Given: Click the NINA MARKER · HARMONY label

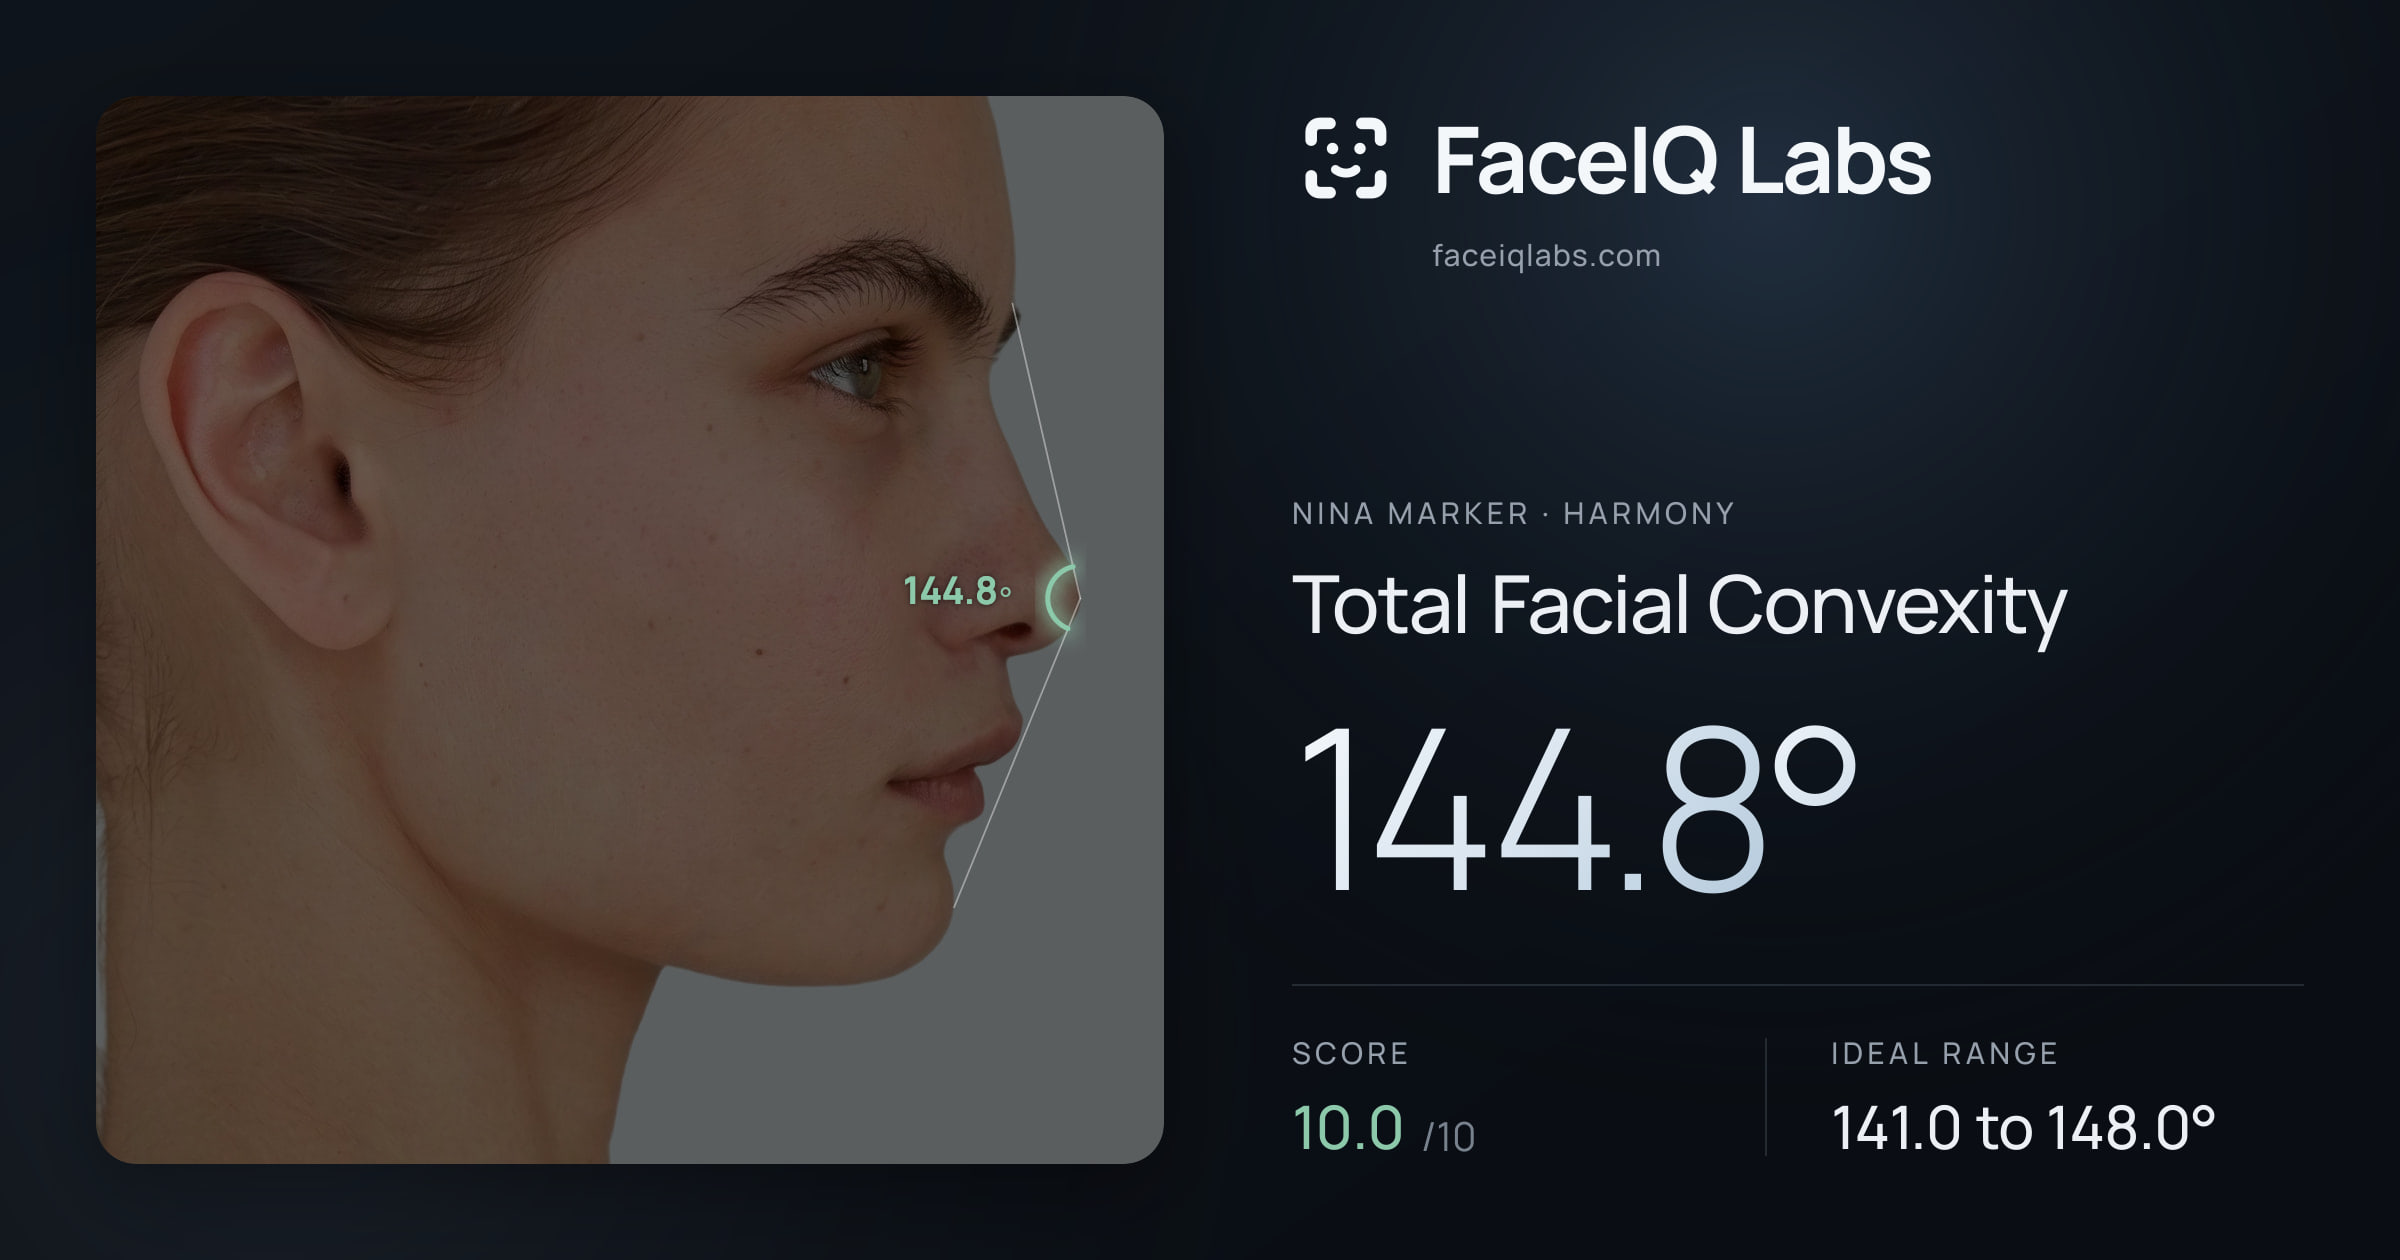Looking at the screenshot, I should [x=1513, y=514].
